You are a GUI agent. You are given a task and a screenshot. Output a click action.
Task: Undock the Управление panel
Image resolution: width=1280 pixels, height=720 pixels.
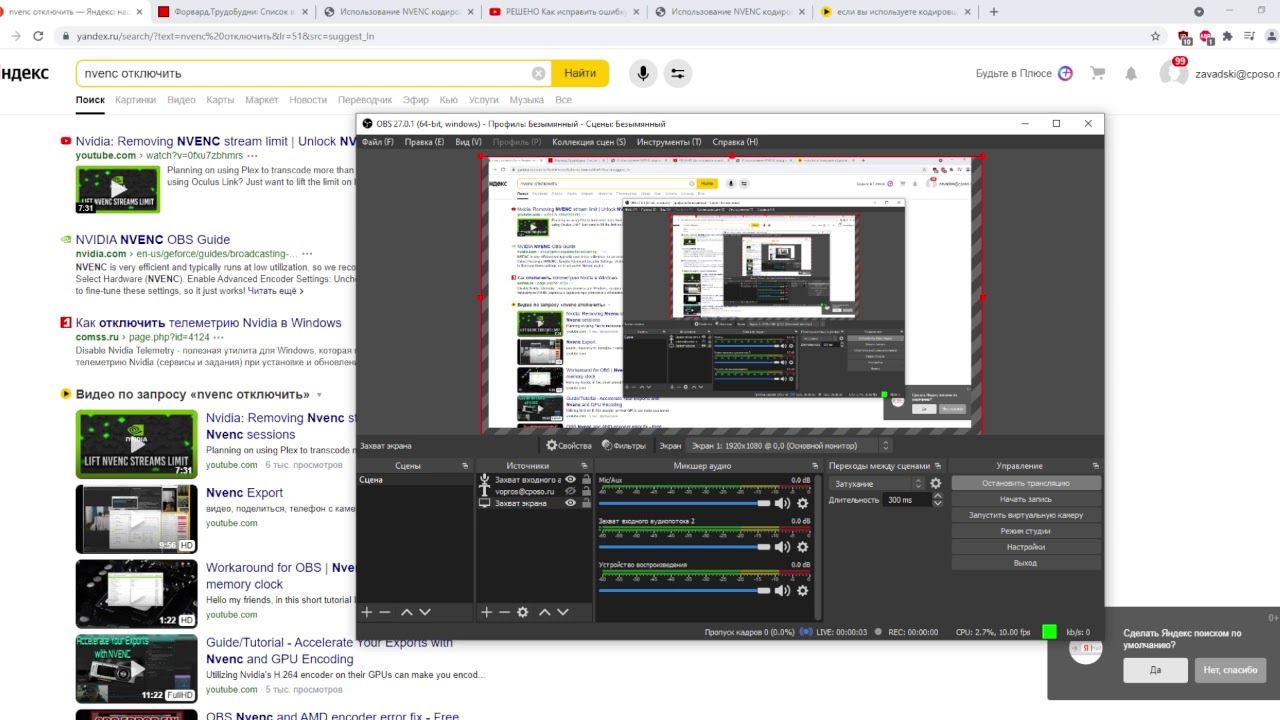tap(1094, 466)
